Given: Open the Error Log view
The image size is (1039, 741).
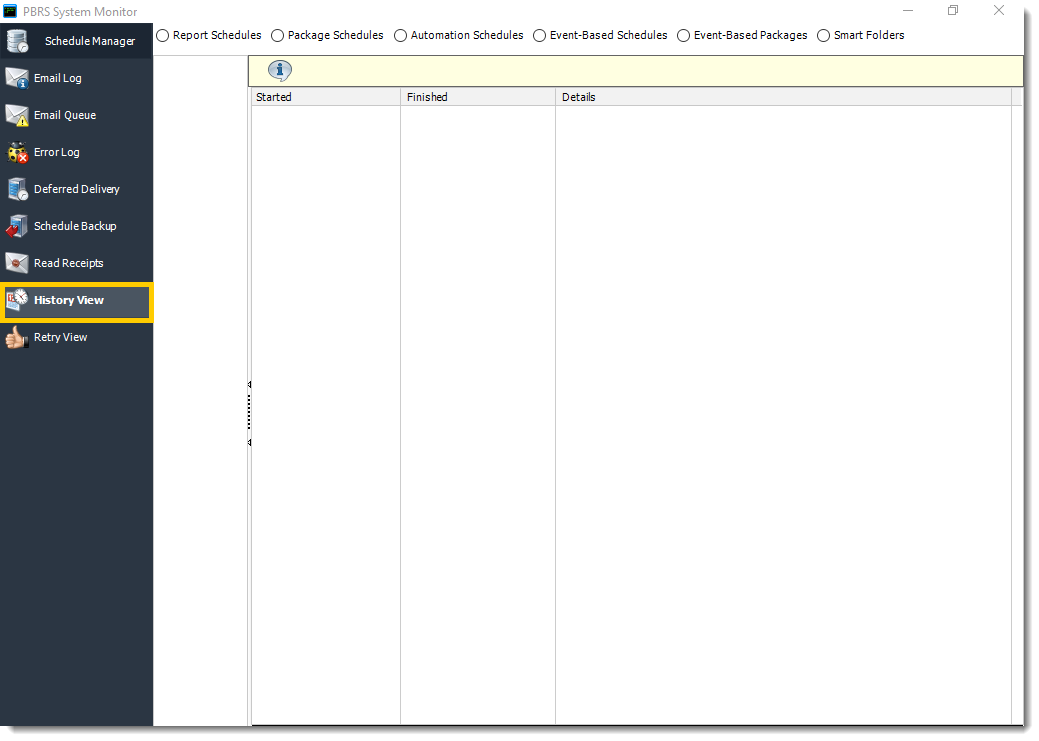Looking at the screenshot, I should pos(76,152).
